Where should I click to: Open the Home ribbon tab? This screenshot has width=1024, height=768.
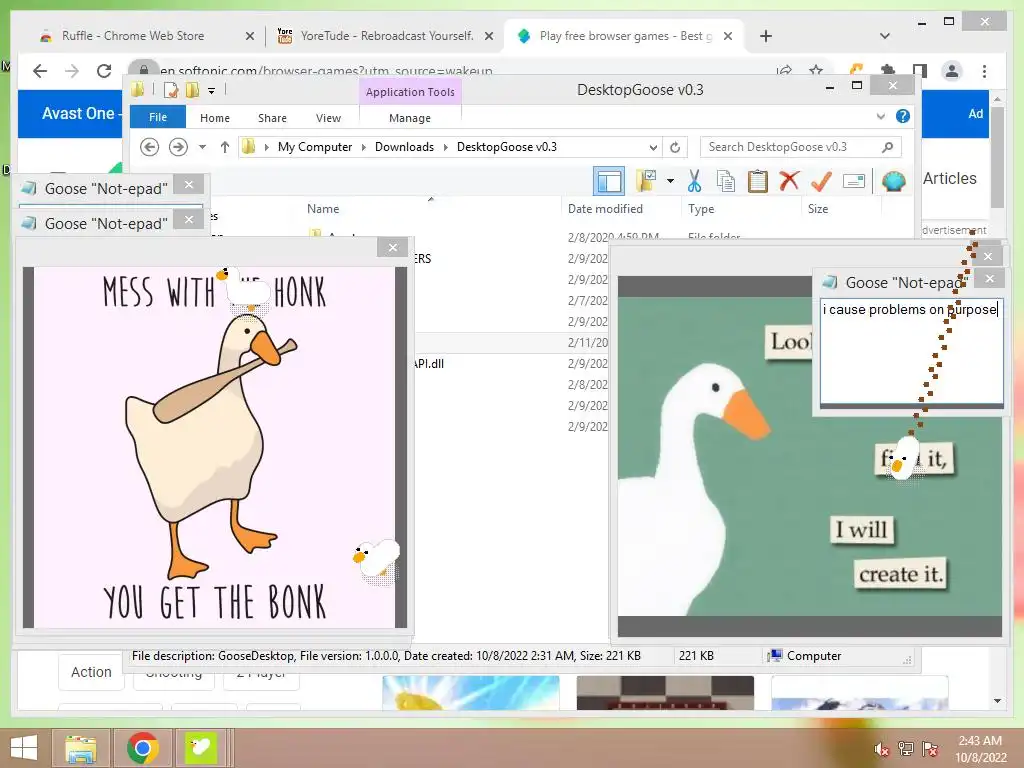(x=215, y=118)
